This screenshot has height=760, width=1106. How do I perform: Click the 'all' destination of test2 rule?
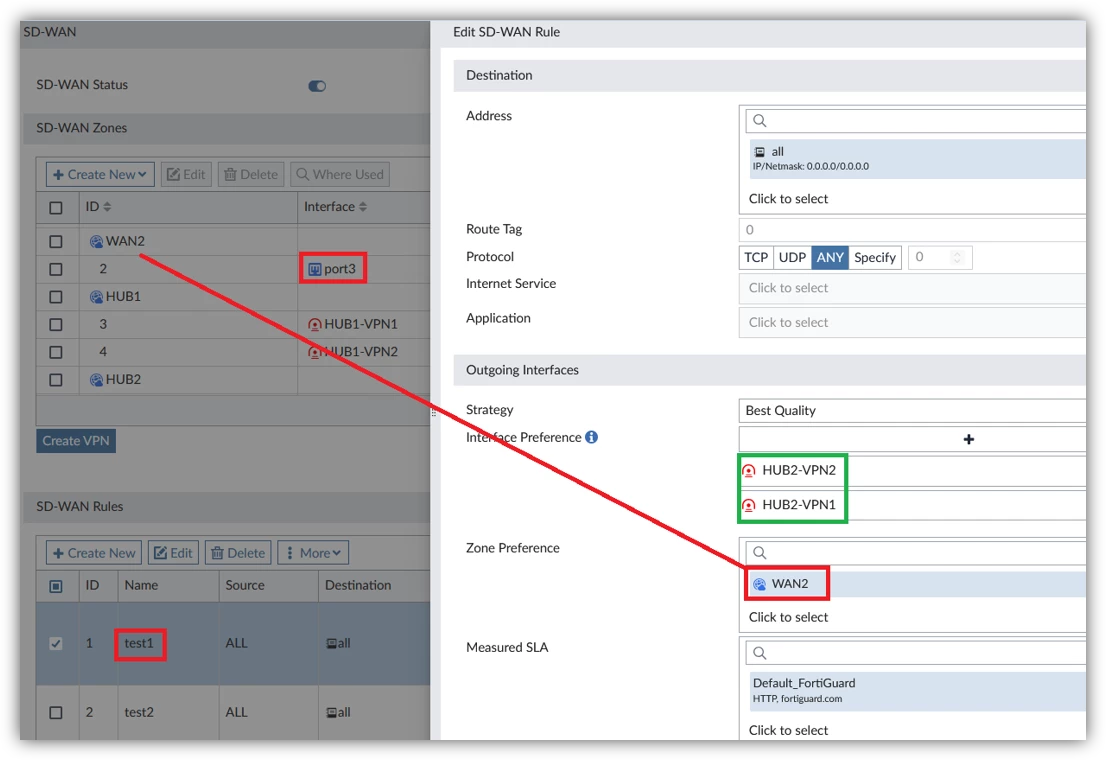coord(339,712)
